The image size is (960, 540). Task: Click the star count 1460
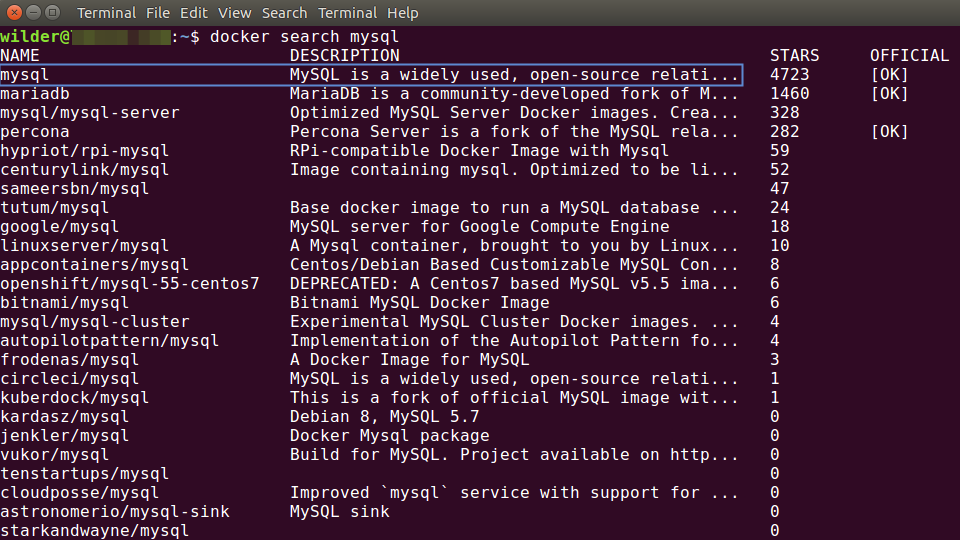click(x=789, y=94)
